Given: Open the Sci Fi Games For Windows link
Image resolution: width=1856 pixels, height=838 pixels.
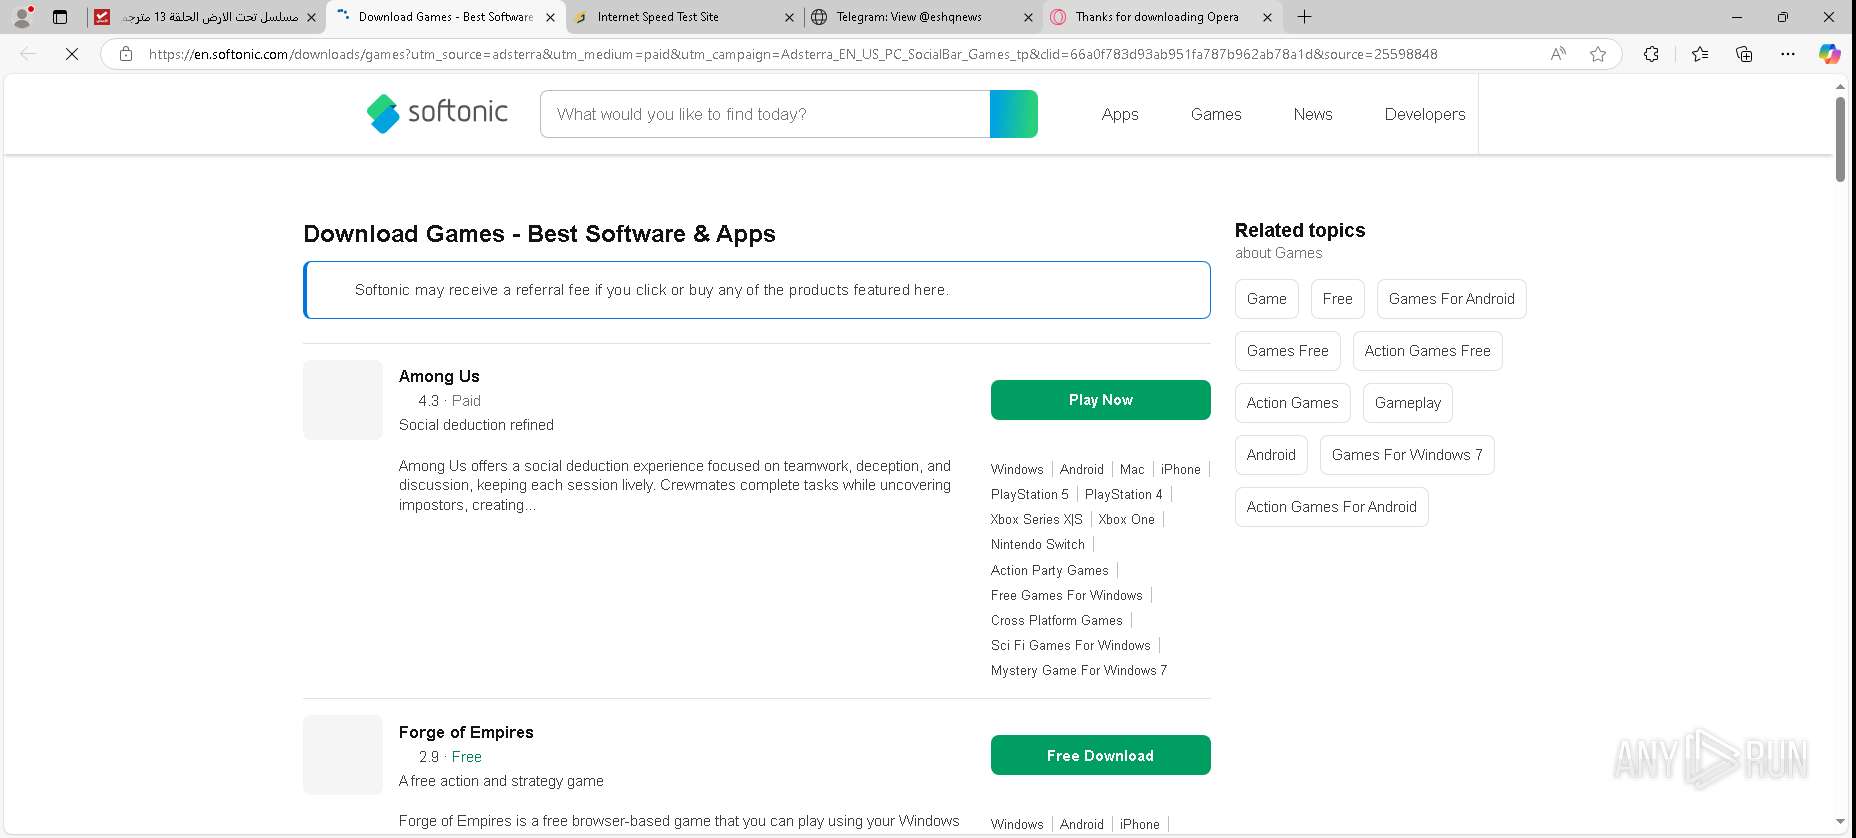Looking at the screenshot, I should pos(1071,645).
